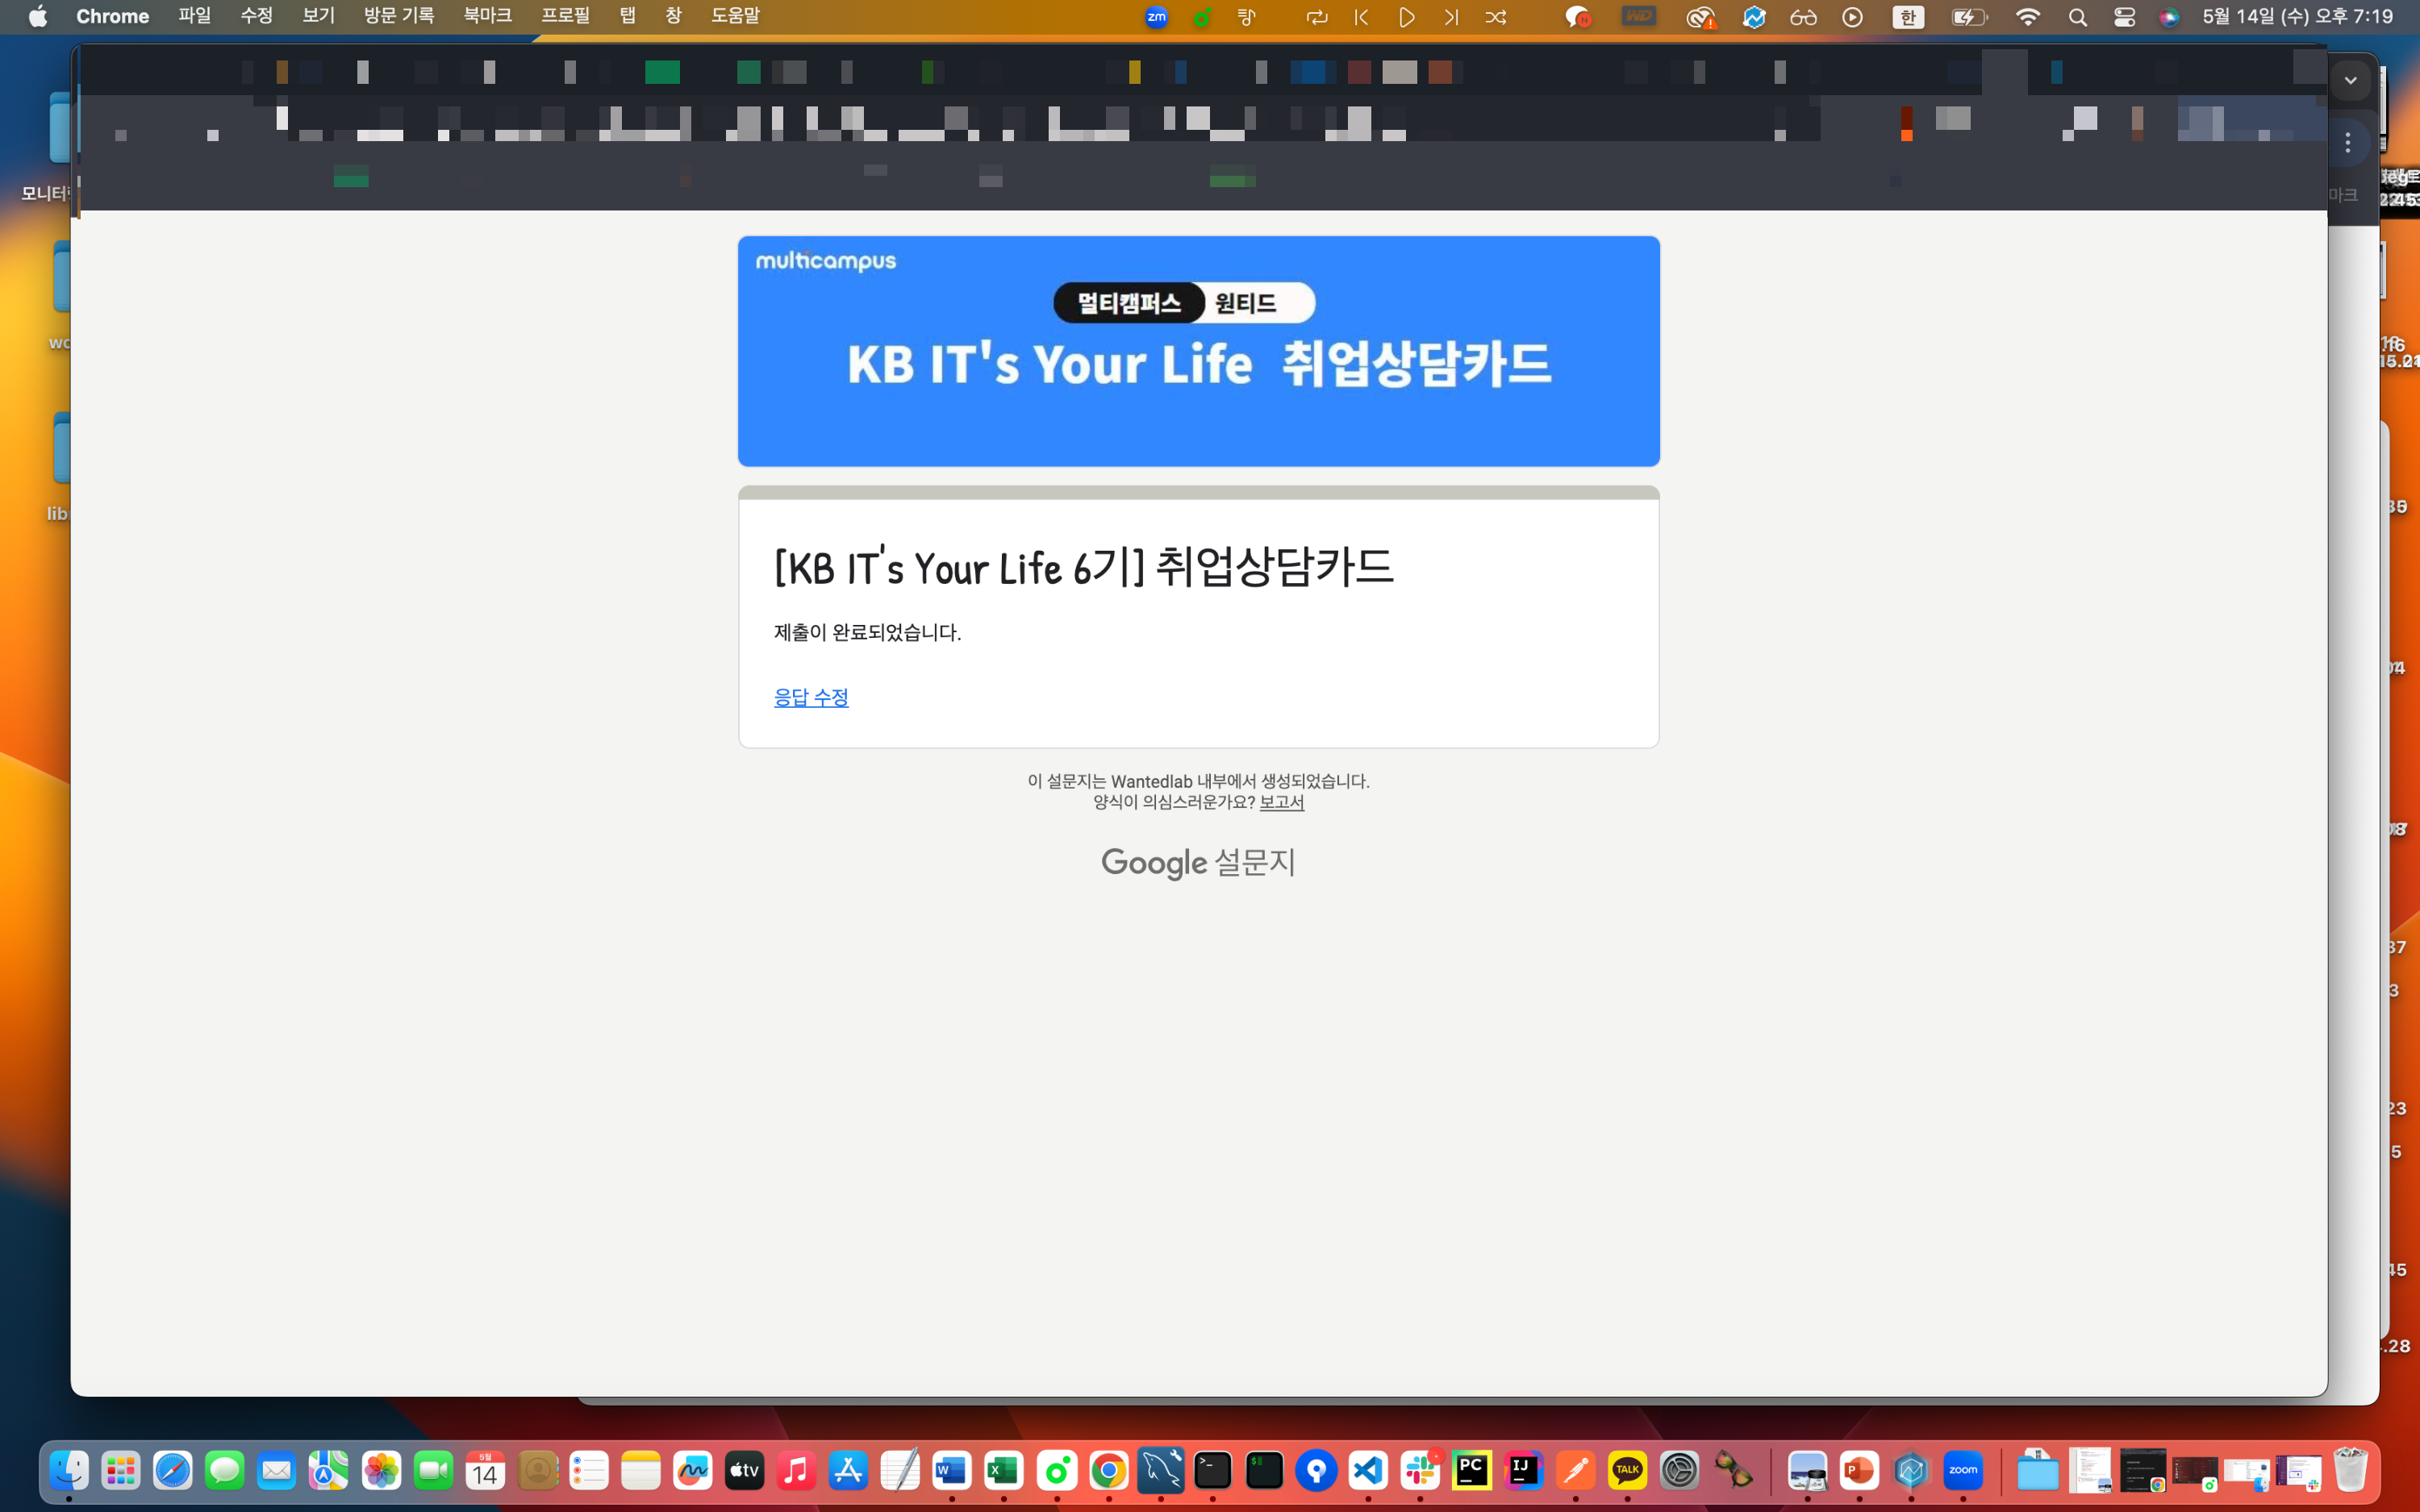The height and width of the screenshot is (1512, 2420).
Task: Open the 수정 menu in menu bar
Action: [x=256, y=16]
